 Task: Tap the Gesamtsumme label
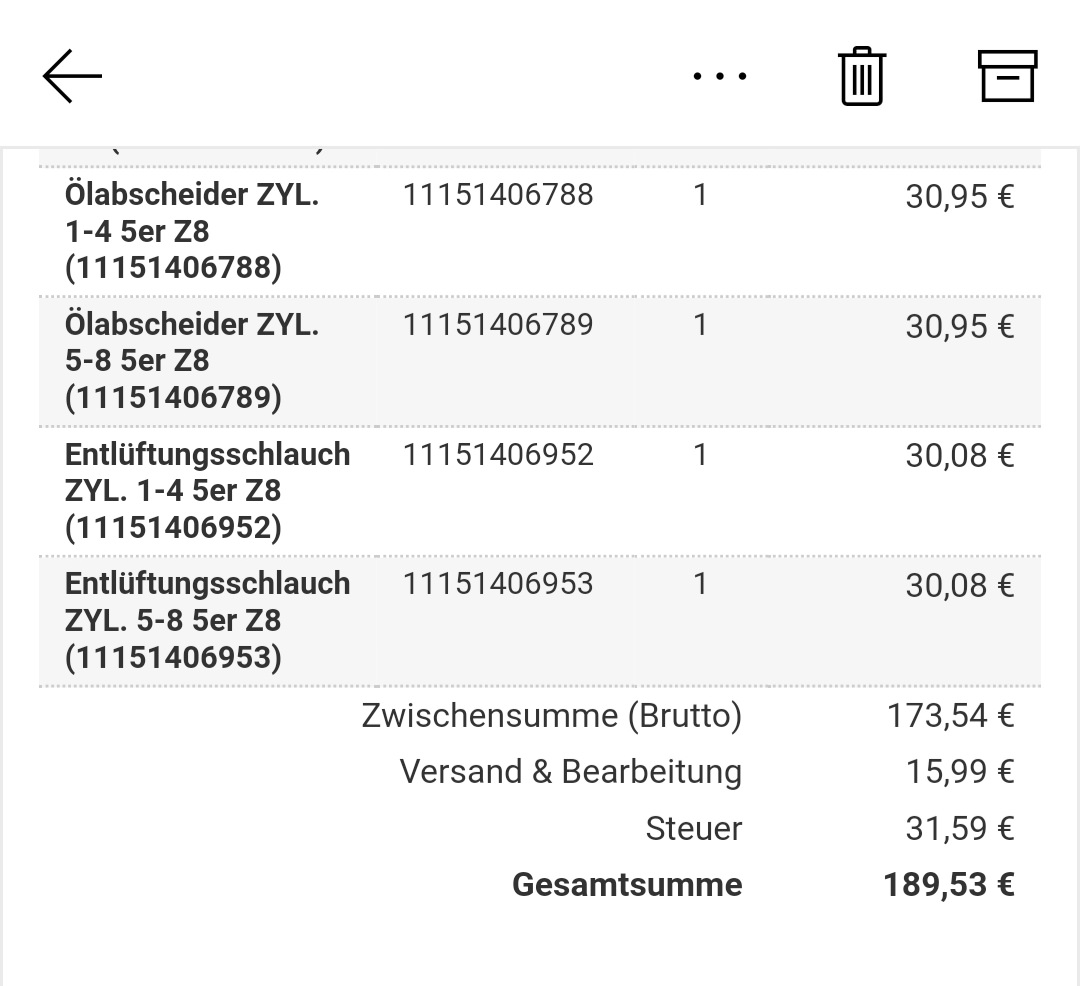coord(627,885)
